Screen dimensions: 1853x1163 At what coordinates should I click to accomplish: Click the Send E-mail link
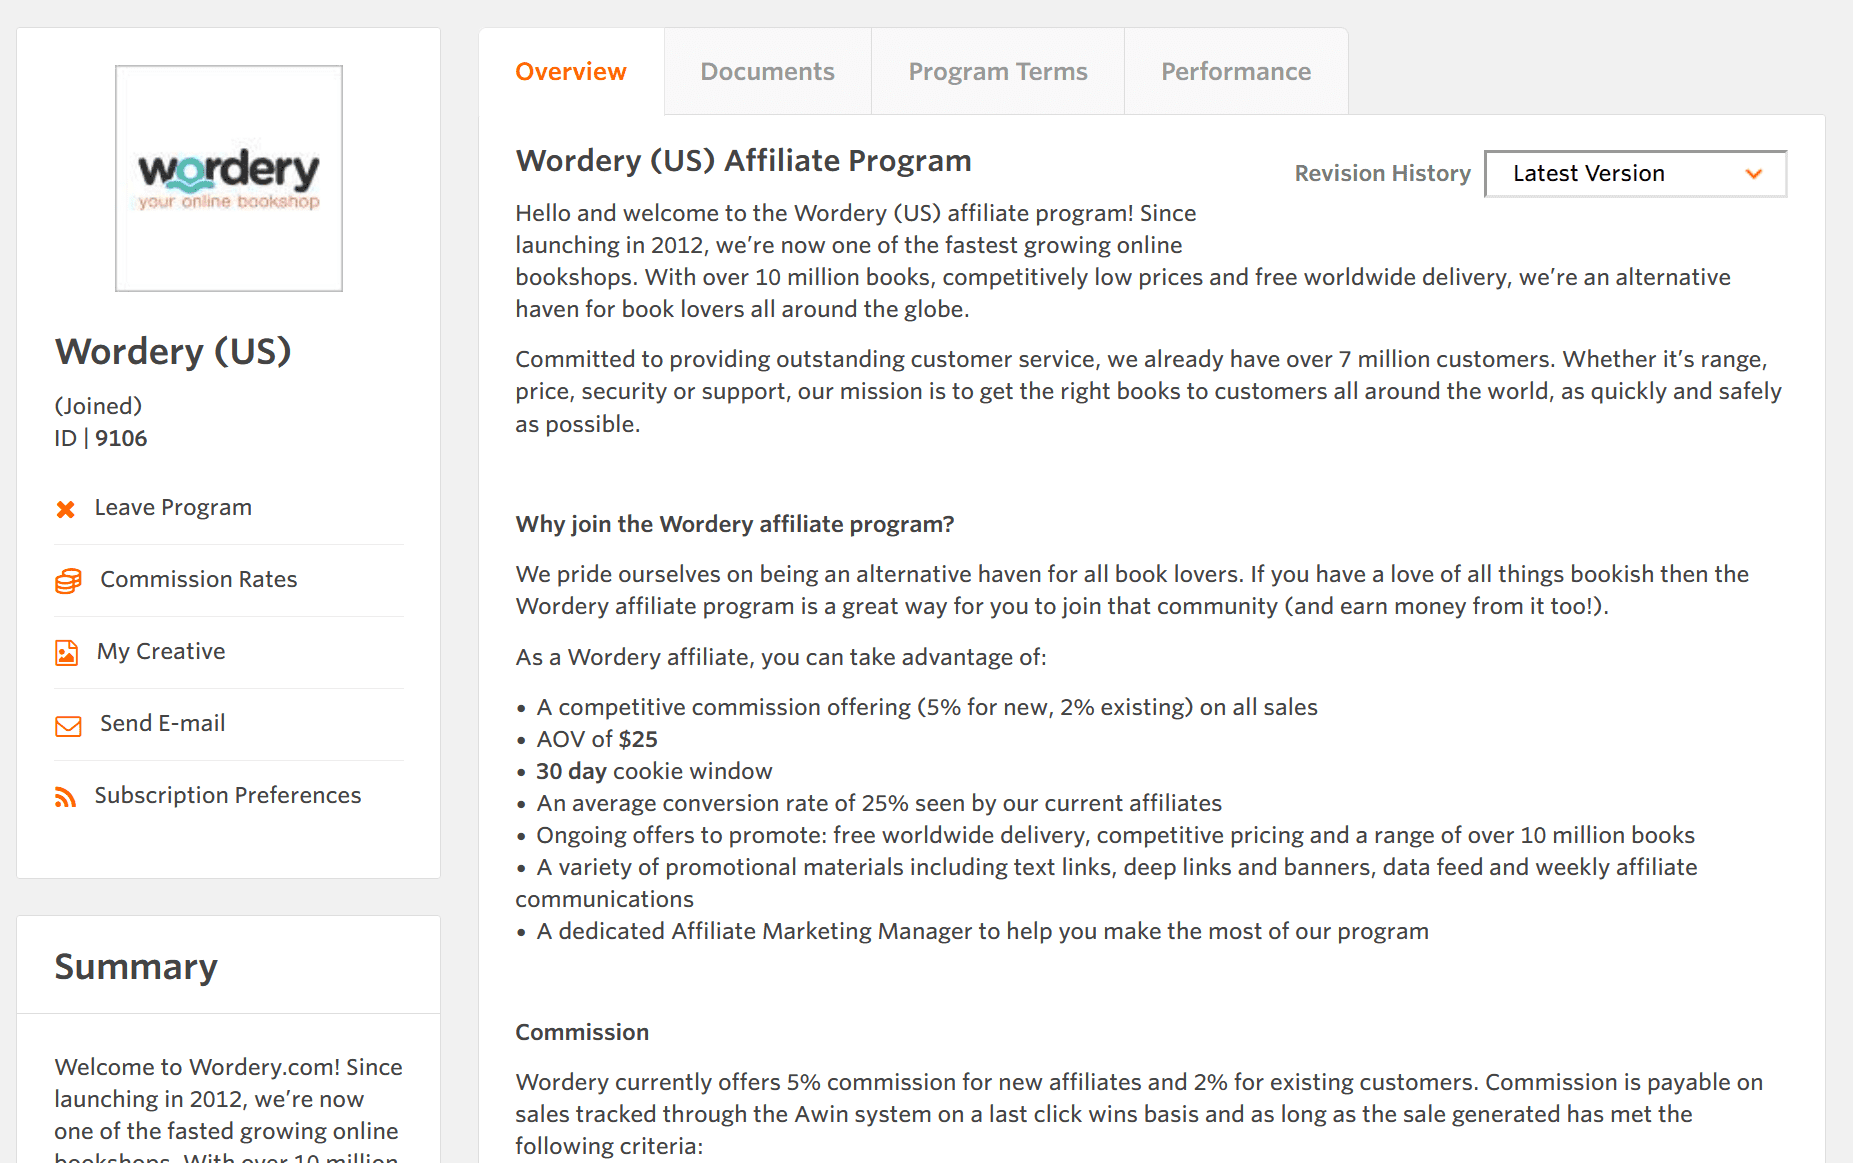click(x=162, y=724)
